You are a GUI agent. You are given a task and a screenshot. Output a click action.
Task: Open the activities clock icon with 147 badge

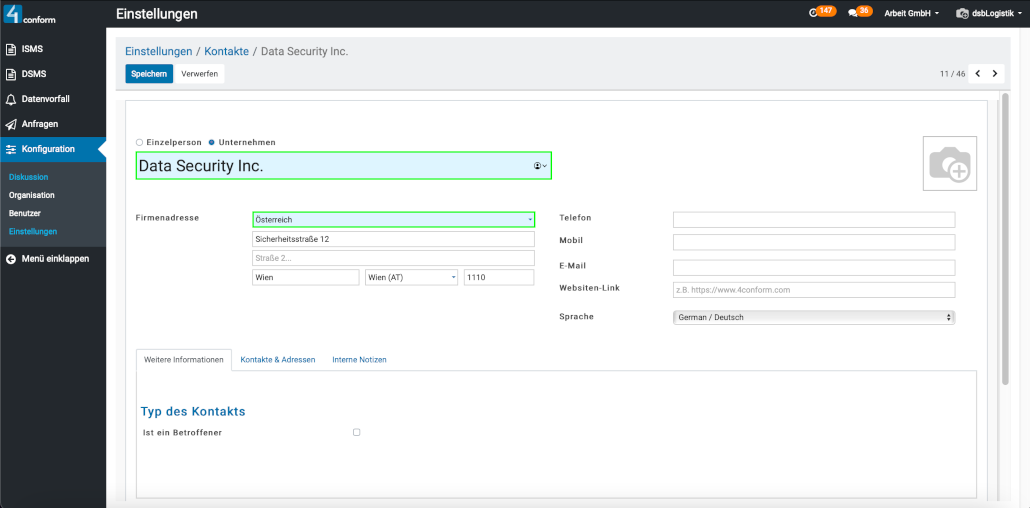(815, 13)
